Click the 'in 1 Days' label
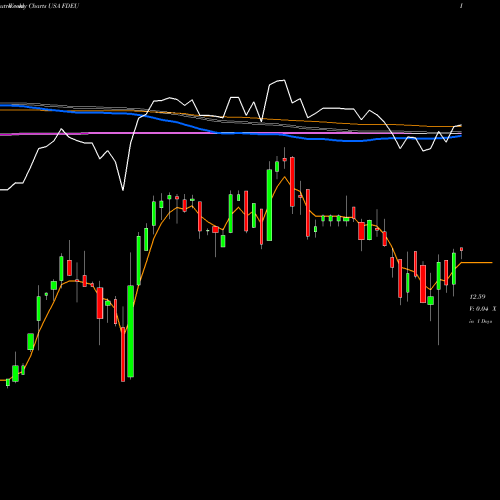This screenshot has width=500, height=500. [481, 321]
